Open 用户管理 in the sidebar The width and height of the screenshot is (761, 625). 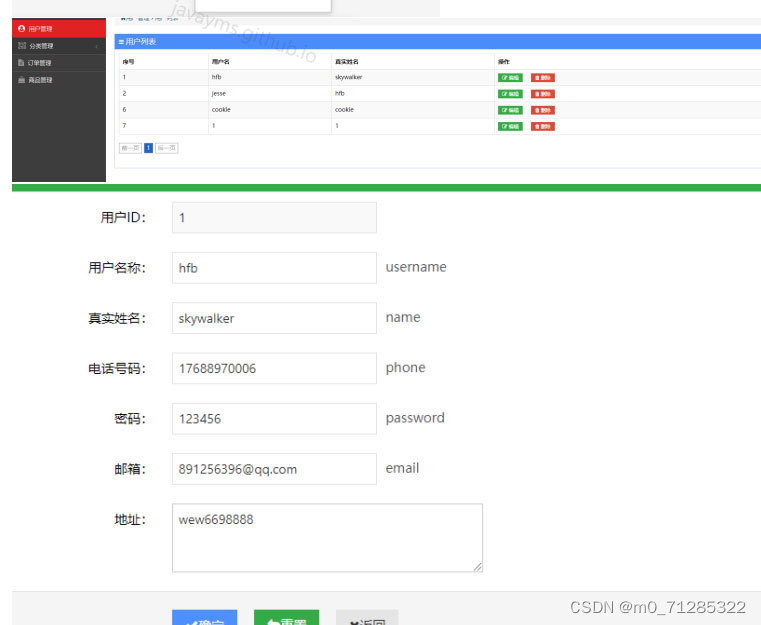click(x=59, y=29)
